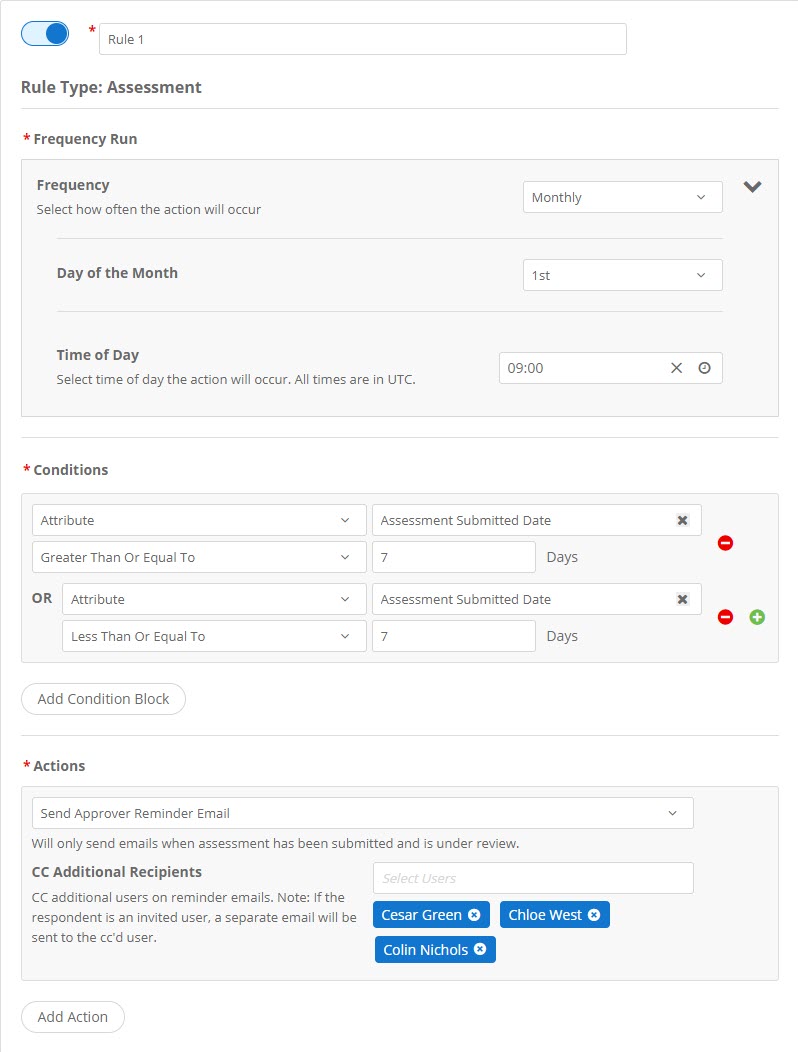798x1052 pixels.
Task: Delete the first condition with red minus icon
Action: (x=725, y=542)
